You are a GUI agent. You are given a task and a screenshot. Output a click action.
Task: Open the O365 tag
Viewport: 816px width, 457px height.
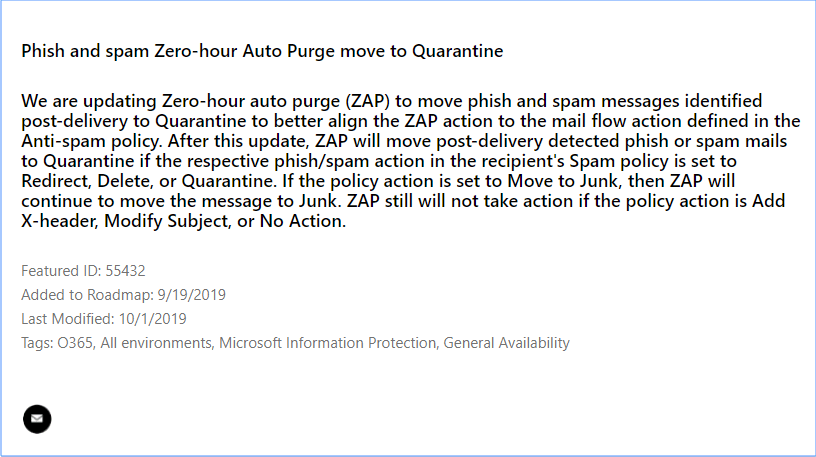(x=75, y=343)
